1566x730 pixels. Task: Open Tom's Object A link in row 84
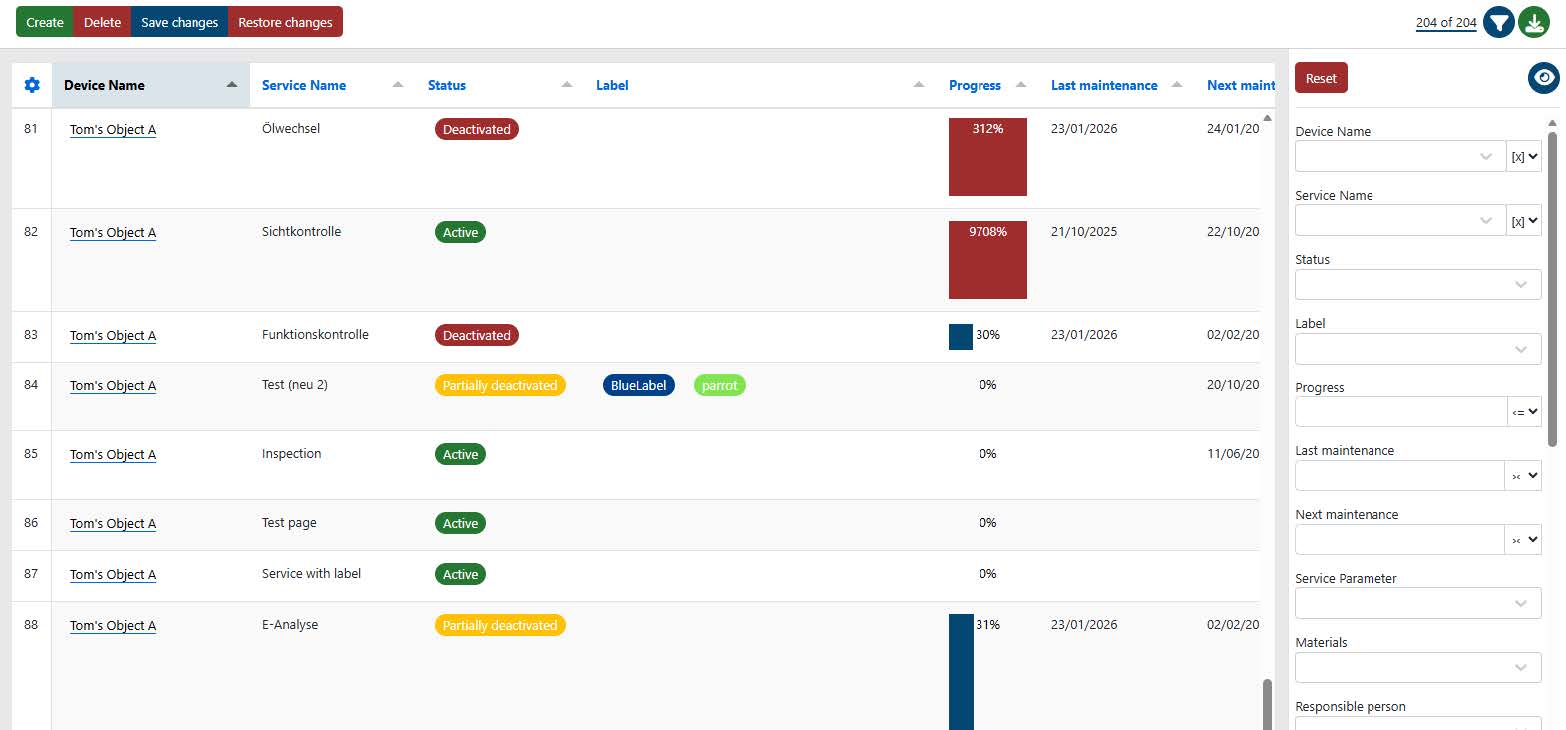point(113,386)
